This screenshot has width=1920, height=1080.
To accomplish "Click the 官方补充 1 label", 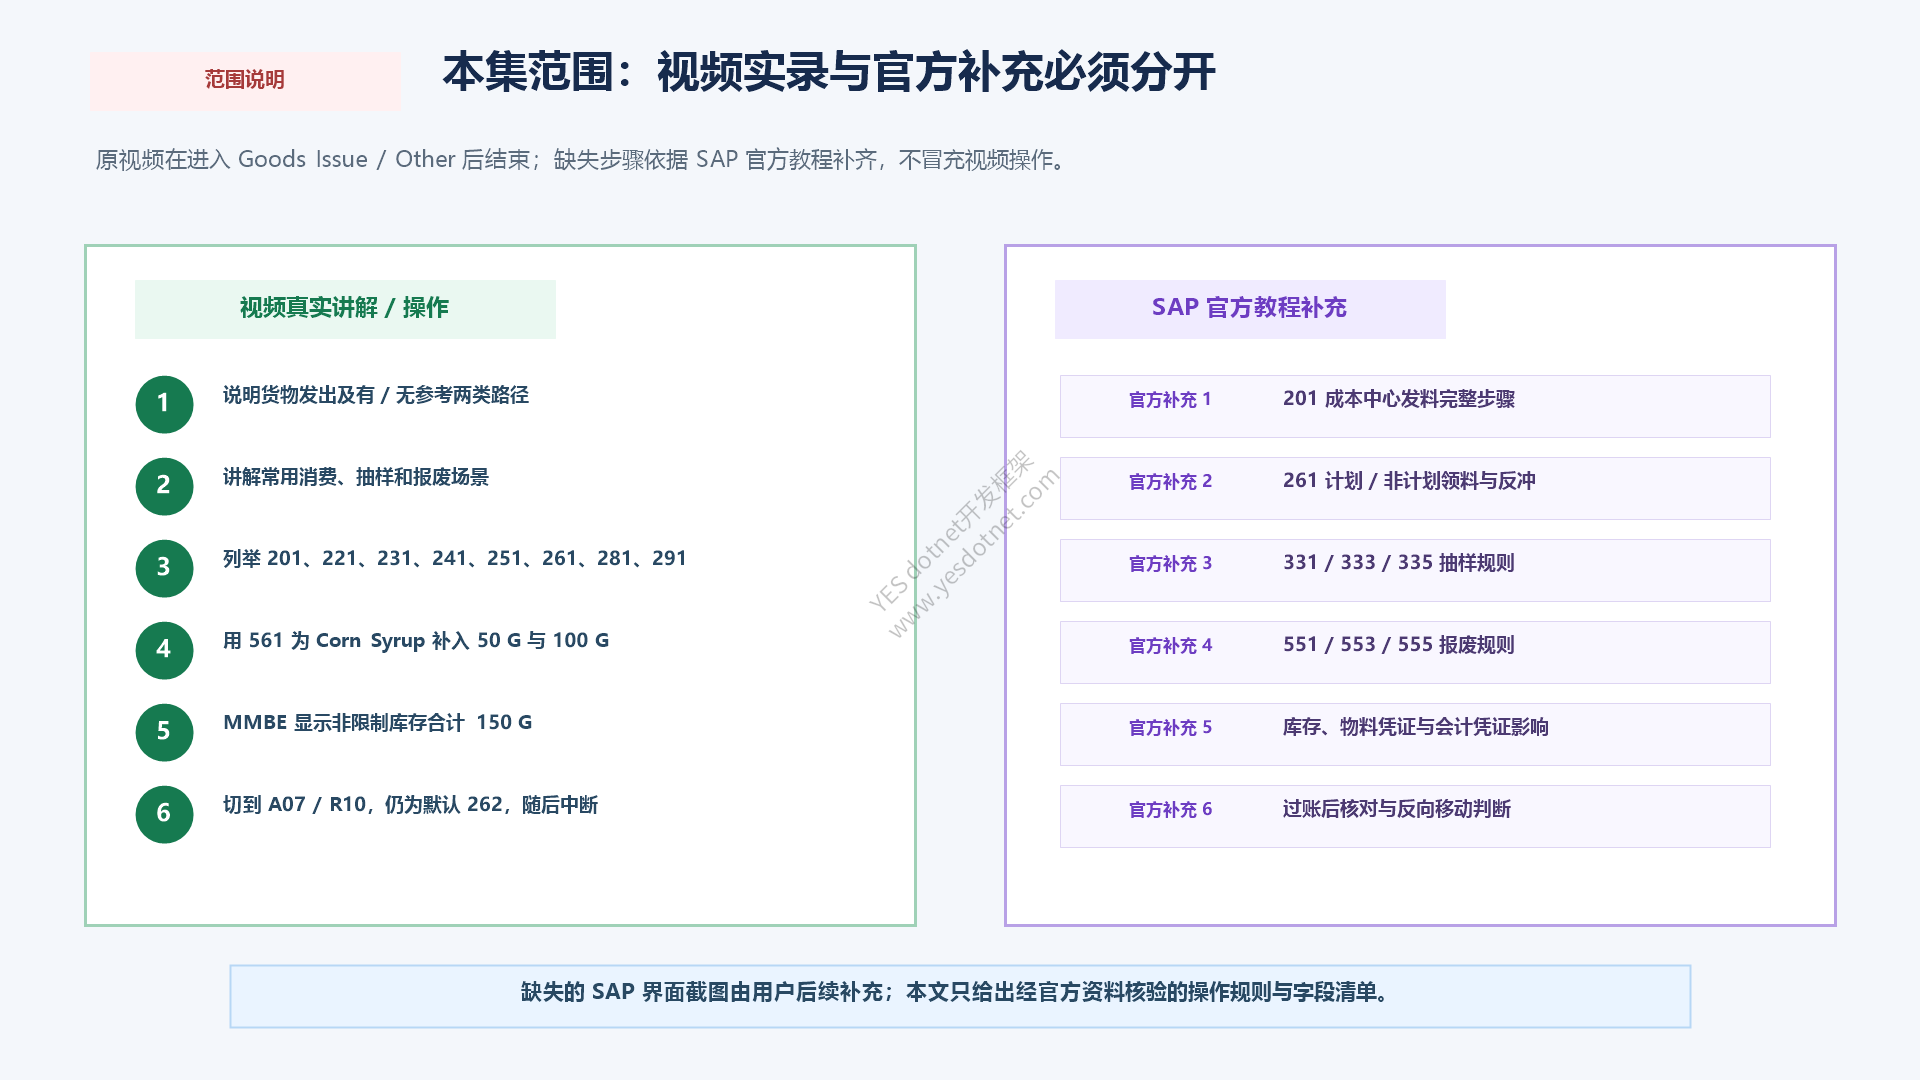I will [x=1170, y=400].
